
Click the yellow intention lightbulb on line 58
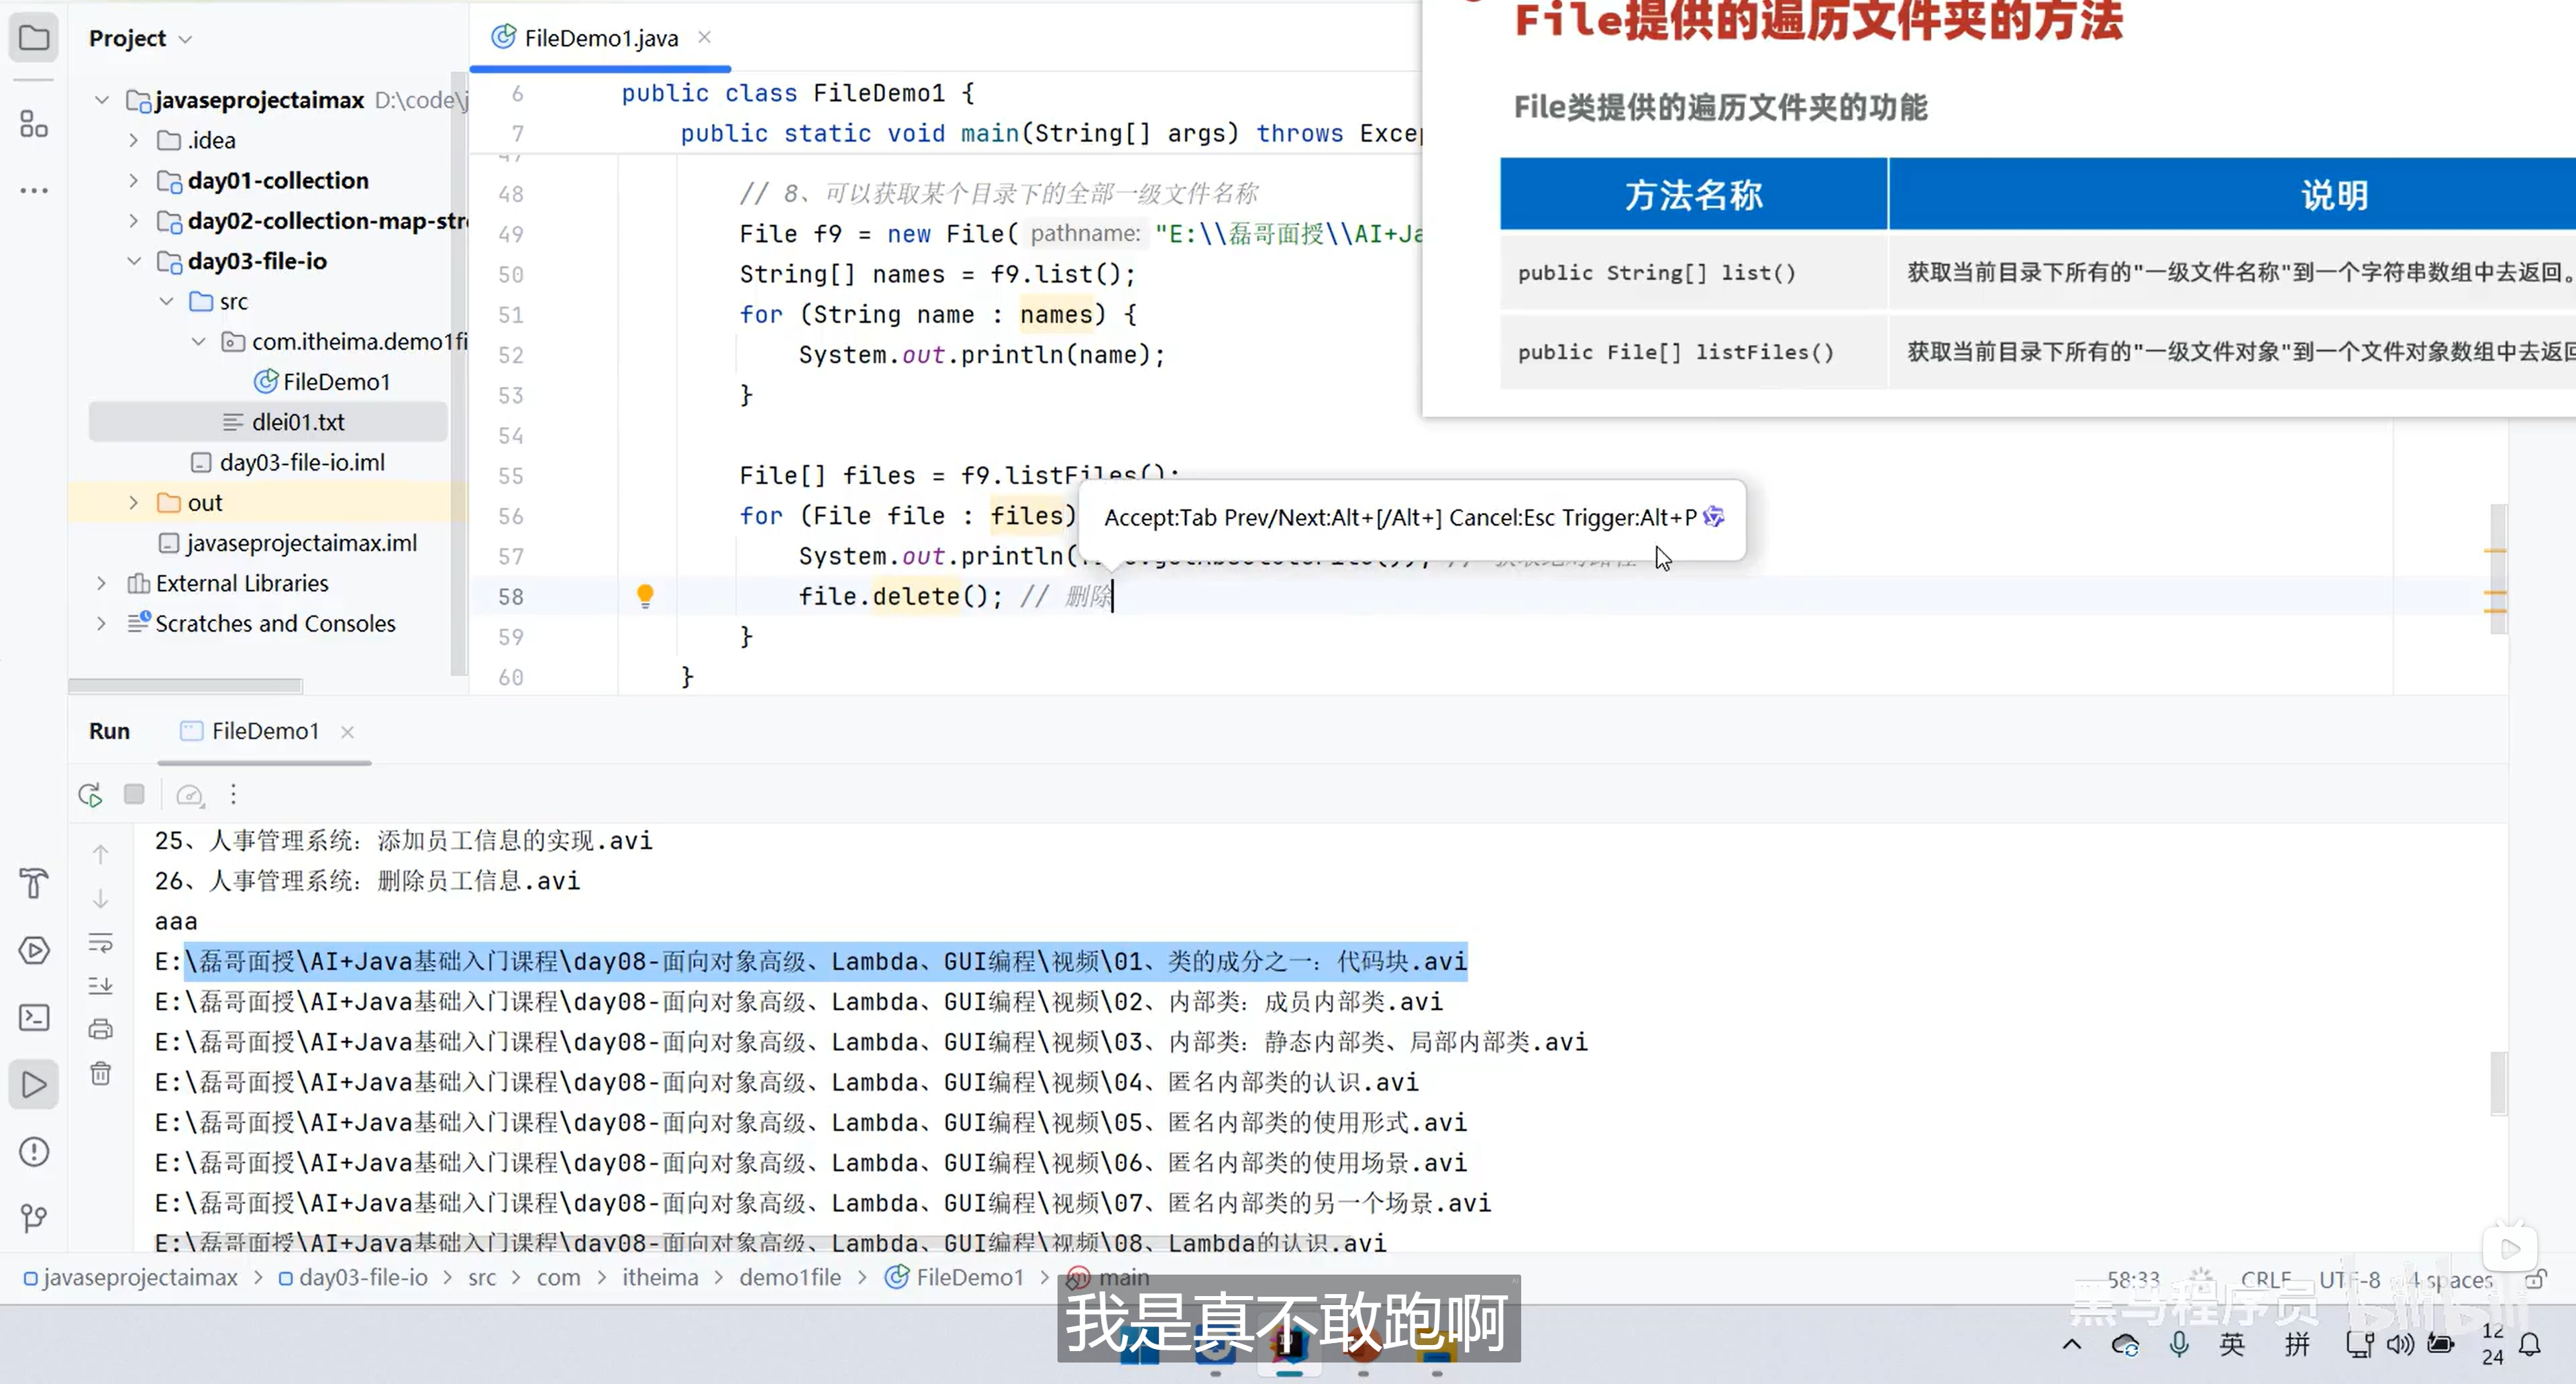(x=645, y=596)
